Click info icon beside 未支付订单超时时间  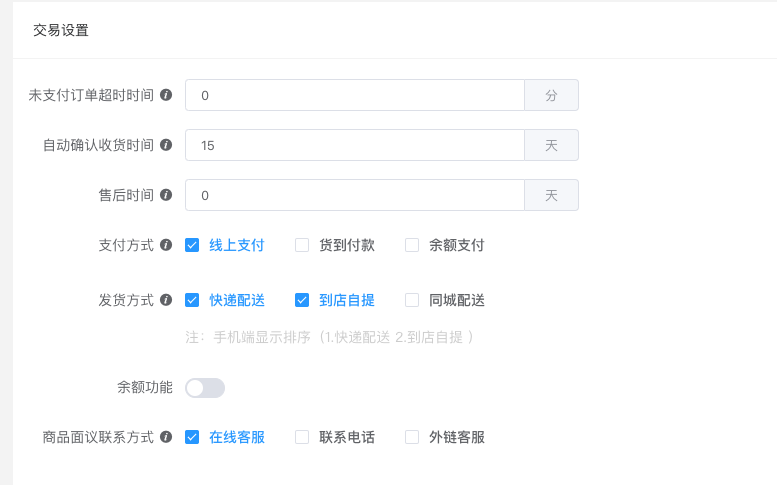[x=166, y=95]
